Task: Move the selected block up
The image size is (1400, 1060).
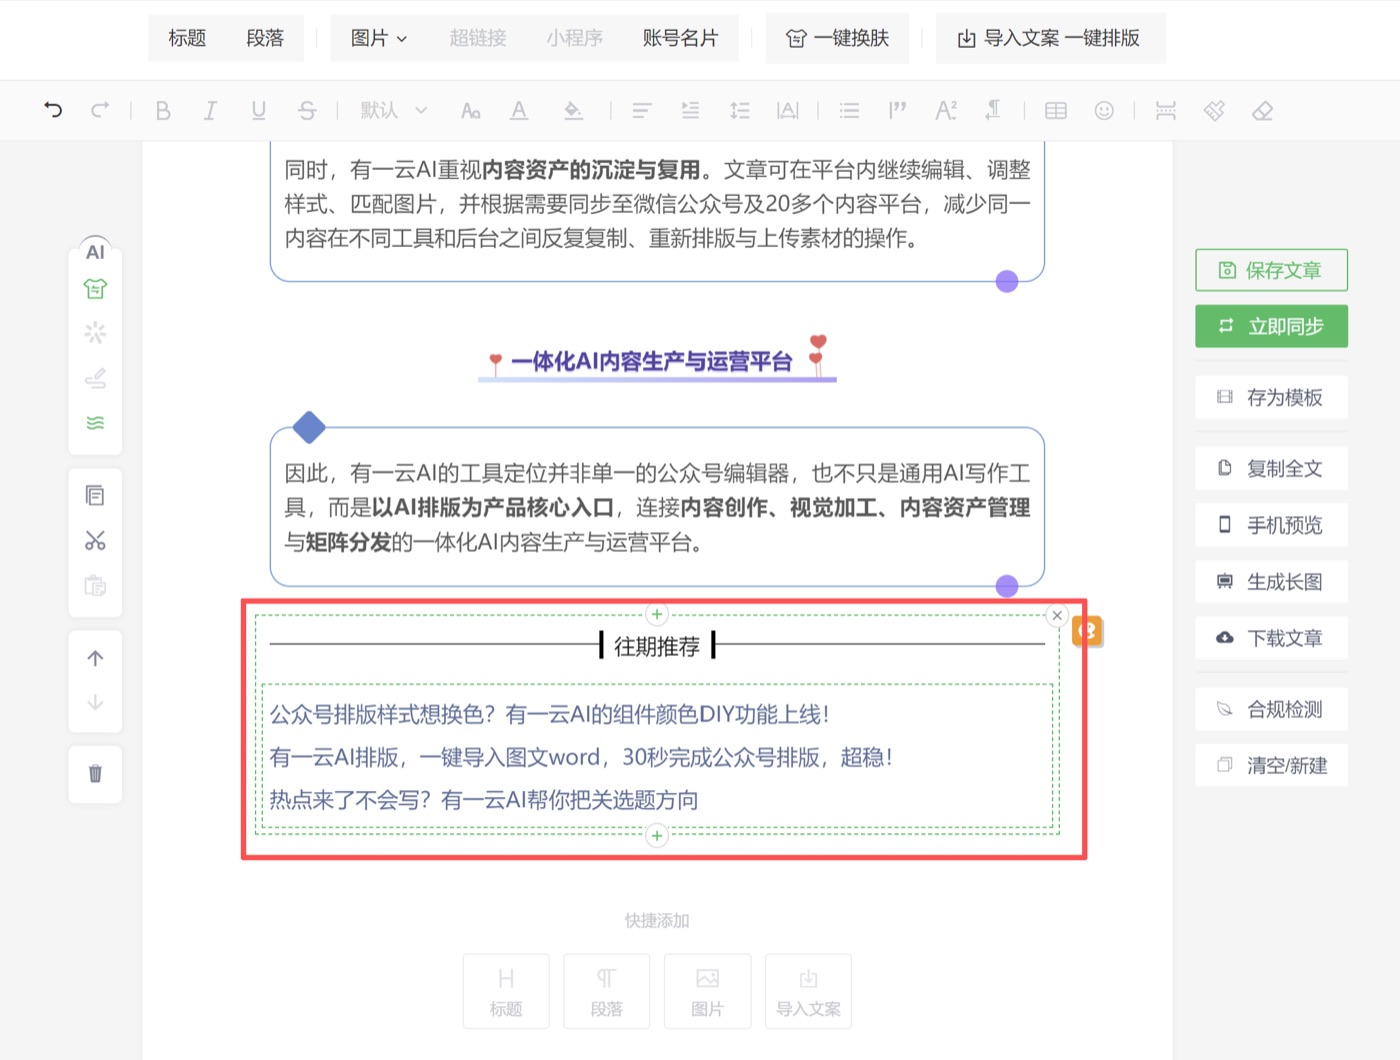Action: [x=95, y=658]
